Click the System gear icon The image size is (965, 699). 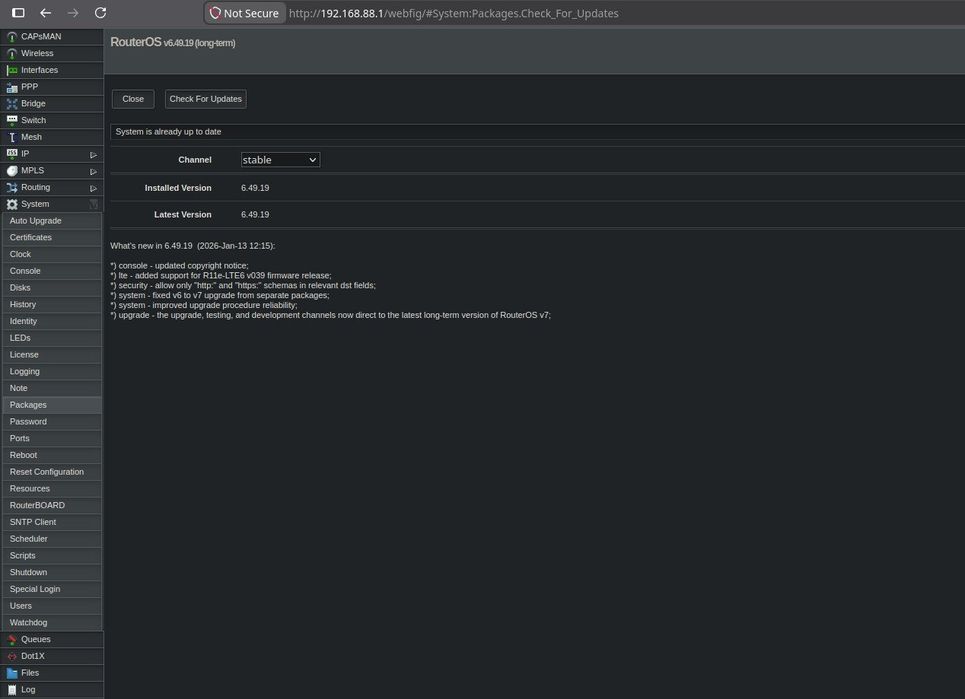tap(12, 204)
